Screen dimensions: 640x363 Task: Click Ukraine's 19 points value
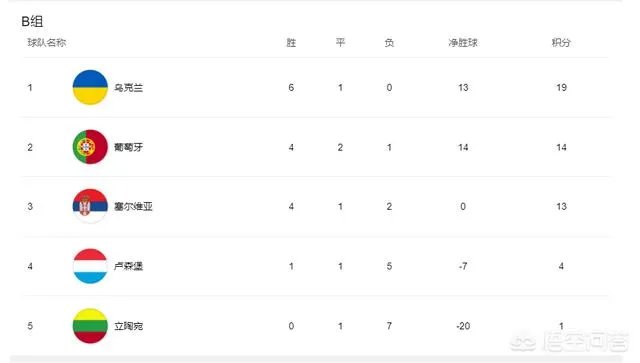click(x=562, y=87)
